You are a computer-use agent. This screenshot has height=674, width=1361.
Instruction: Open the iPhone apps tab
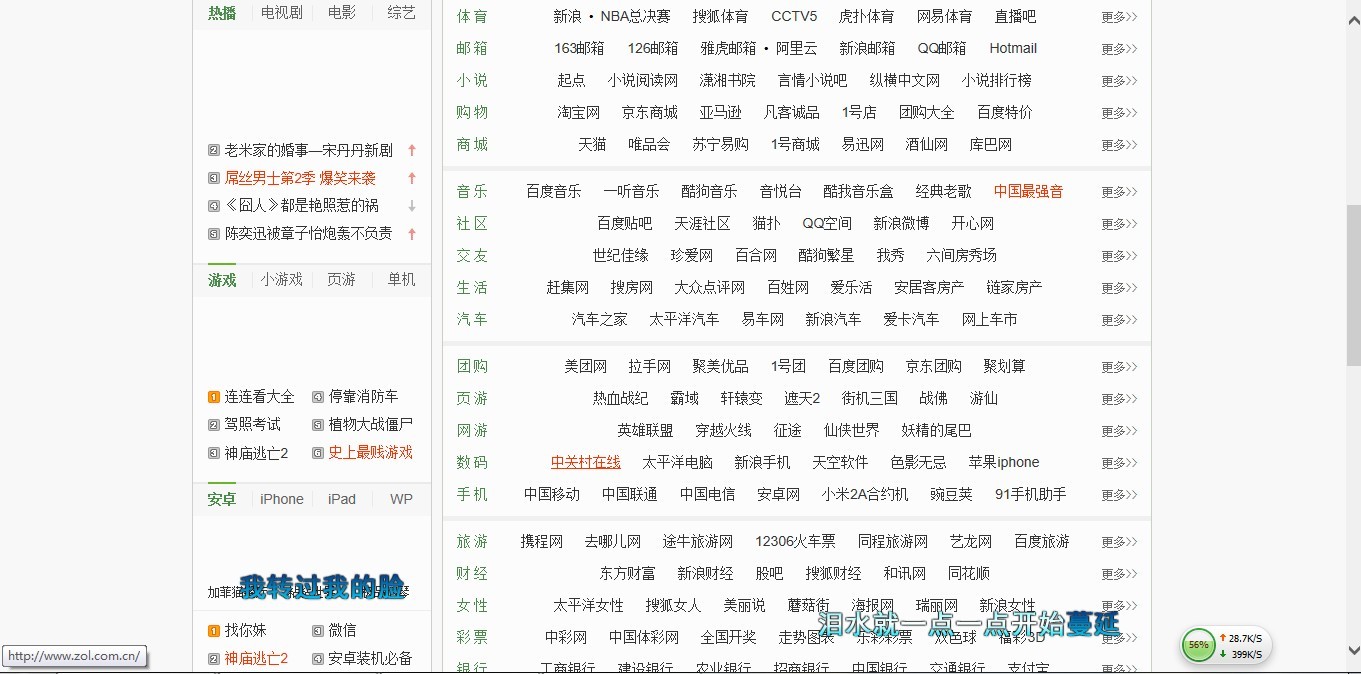[x=282, y=499]
